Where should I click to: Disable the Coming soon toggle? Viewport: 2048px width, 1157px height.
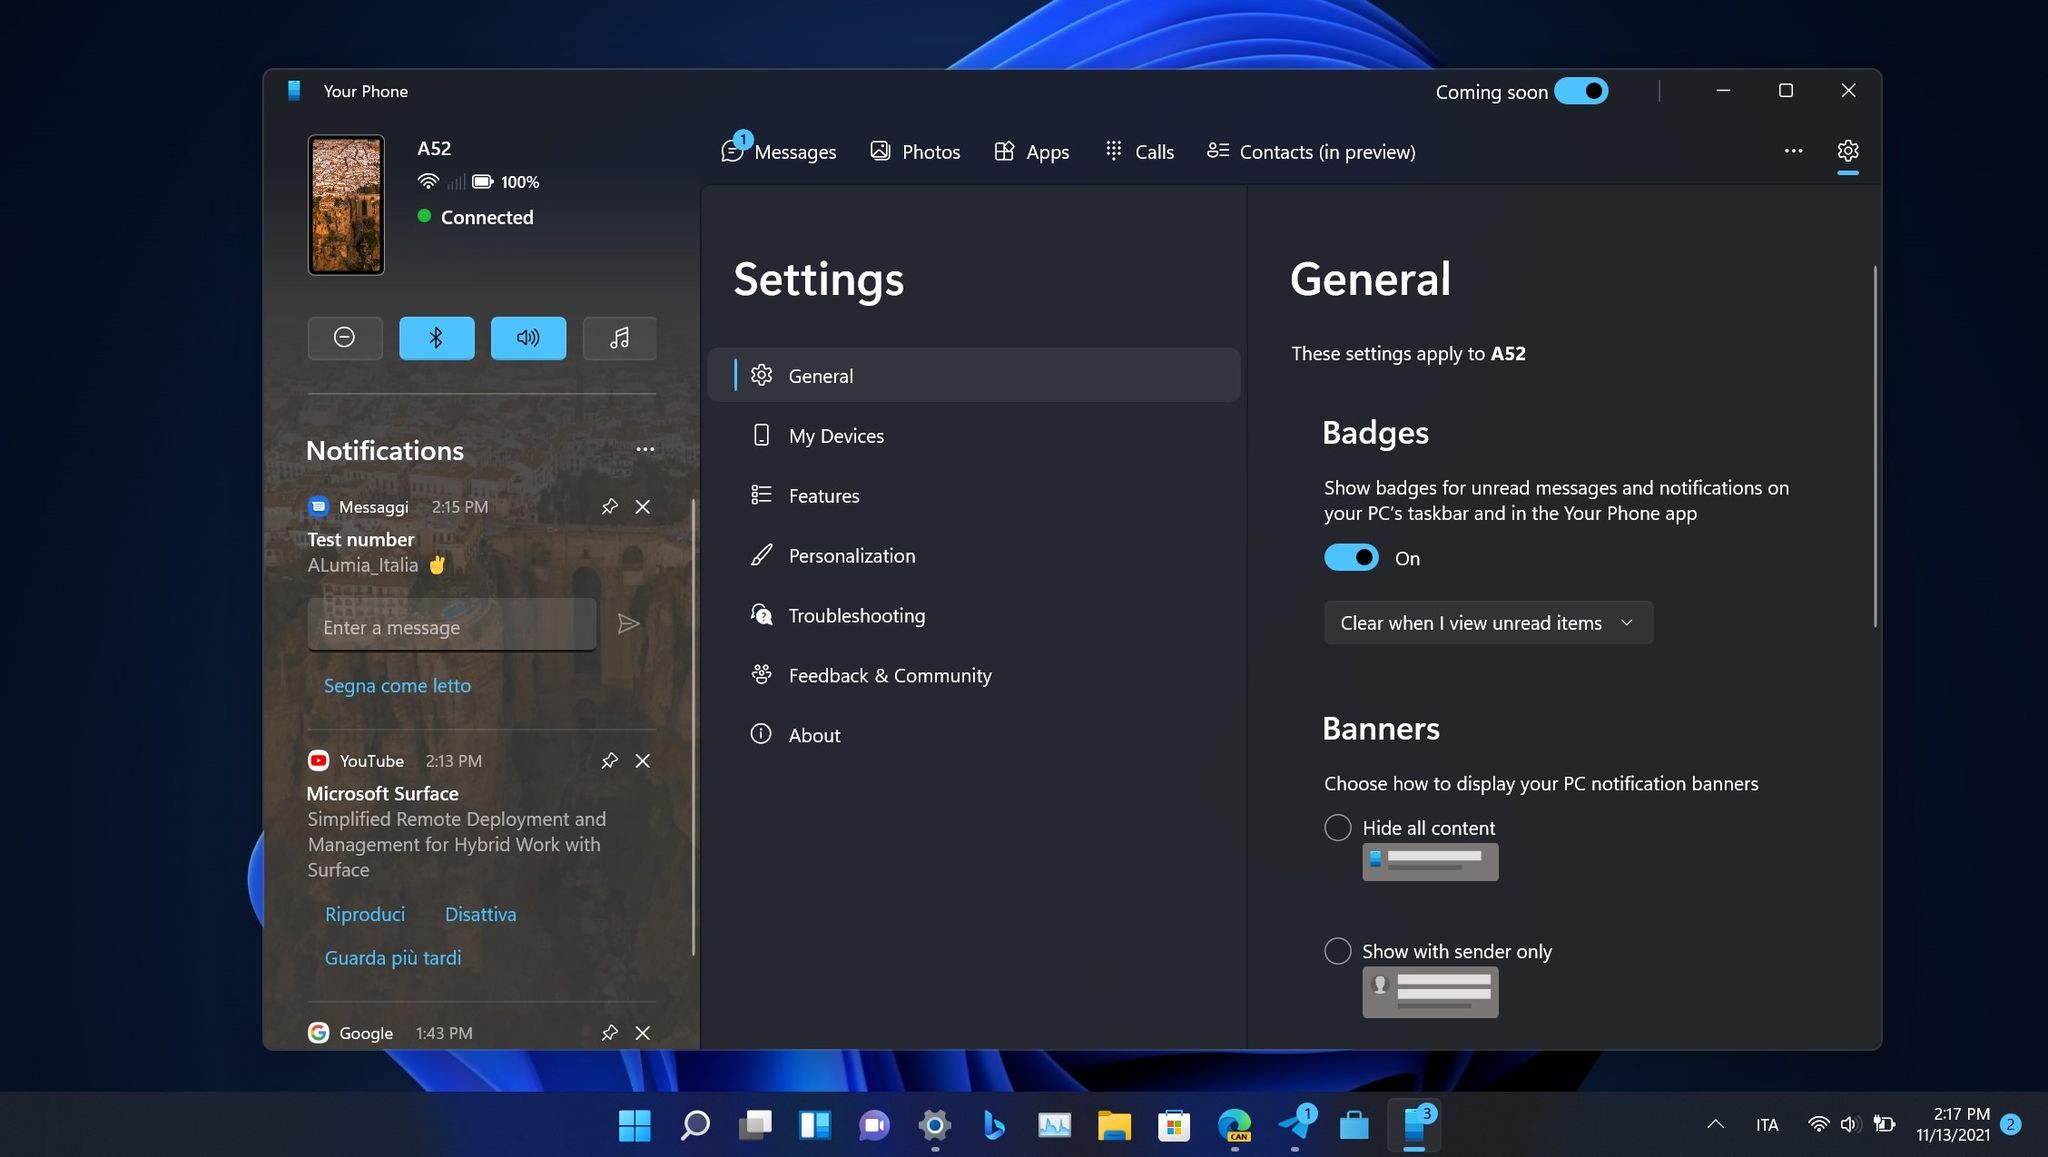[1582, 91]
